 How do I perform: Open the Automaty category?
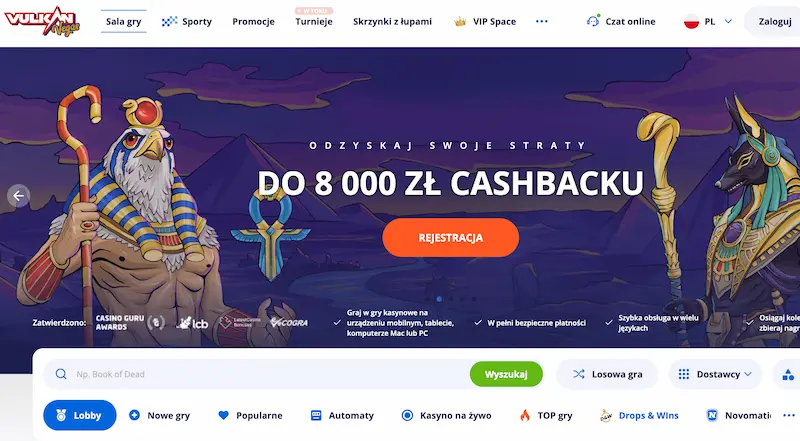pyautogui.click(x=342, y=415)
